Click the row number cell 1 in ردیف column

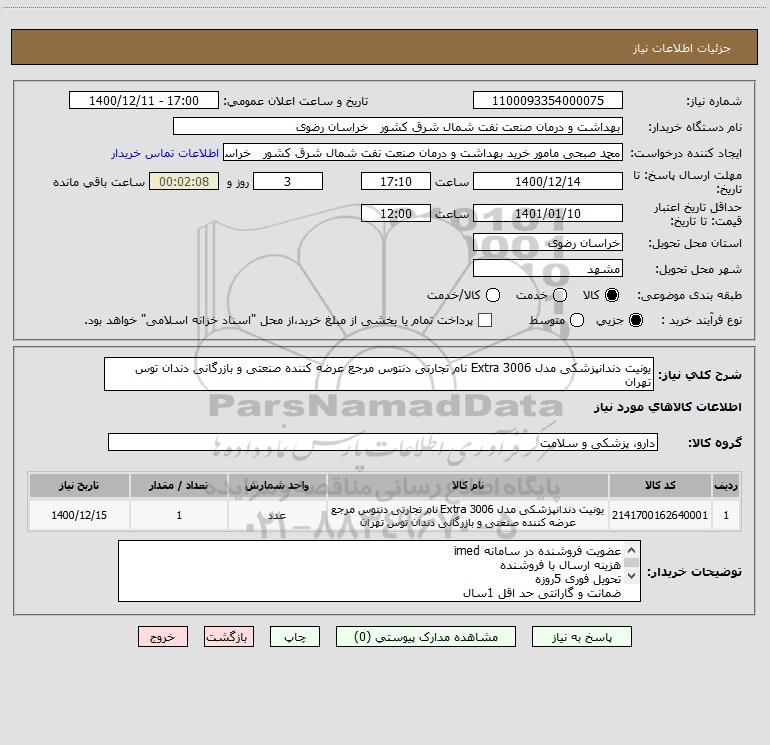[x=726, y=515]
